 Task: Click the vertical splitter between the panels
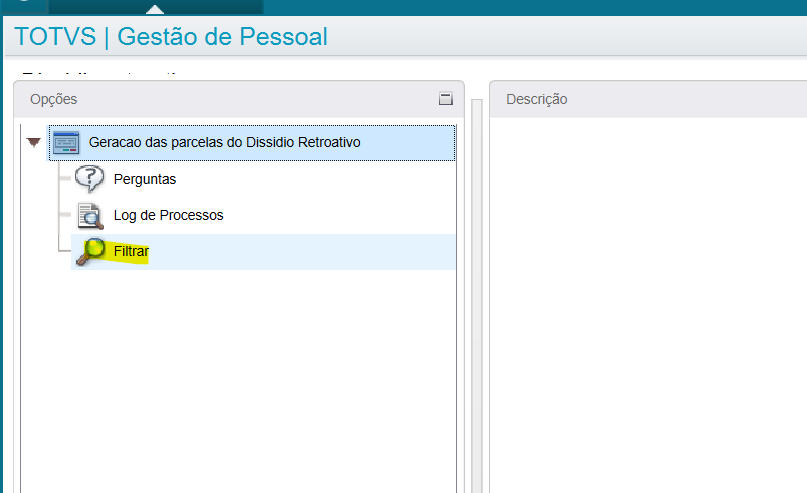pyautogui.click(x=477, y=296)
